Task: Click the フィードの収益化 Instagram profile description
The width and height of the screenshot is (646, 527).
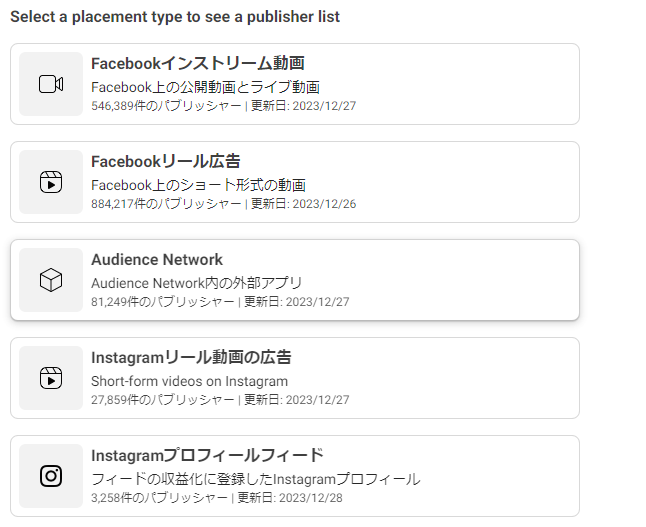Action: pyautogui.click(x=255, y=479)
